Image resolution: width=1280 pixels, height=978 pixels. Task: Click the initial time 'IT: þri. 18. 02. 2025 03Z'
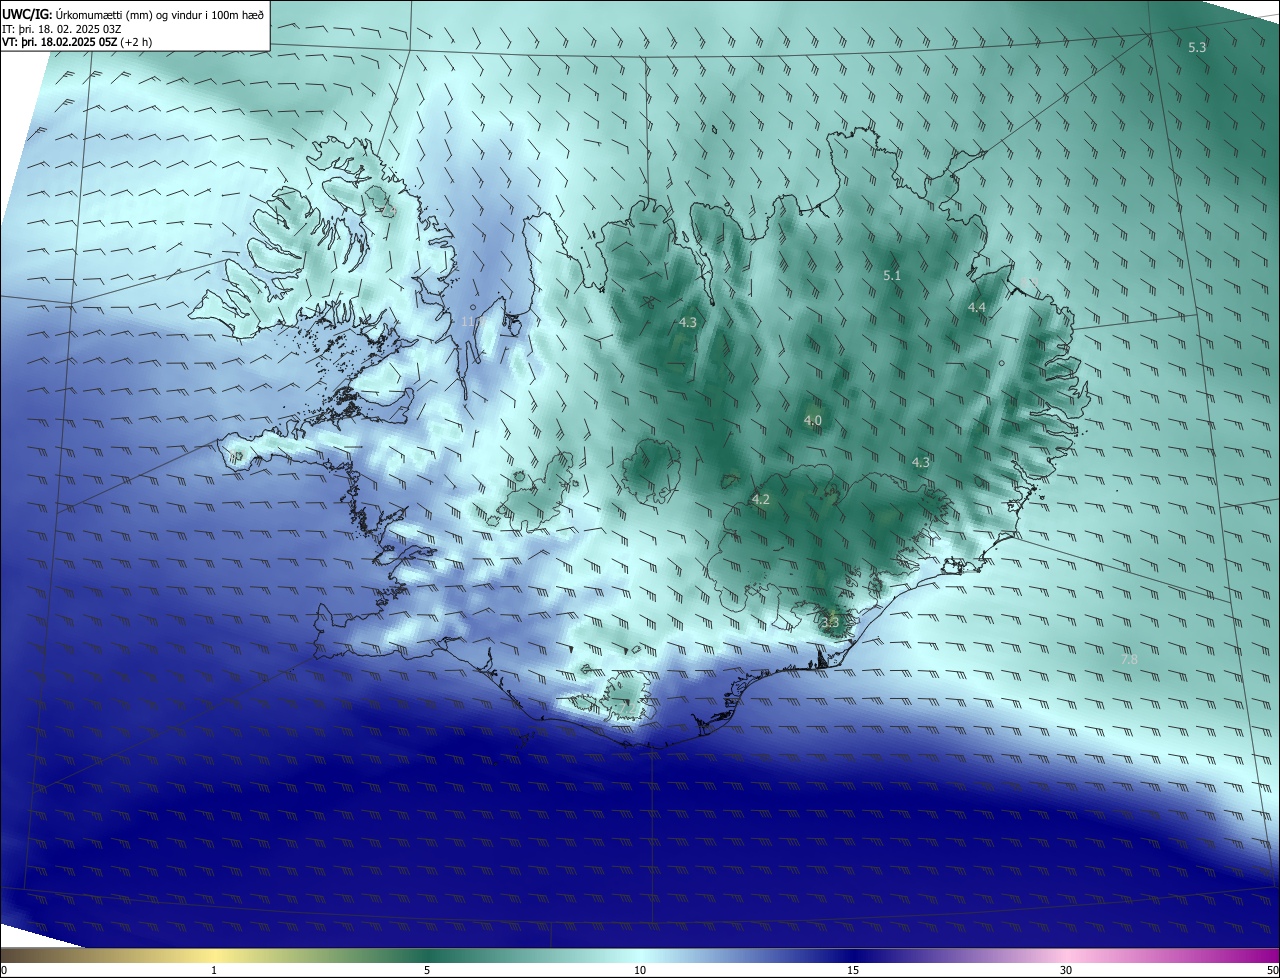(63, 29)
